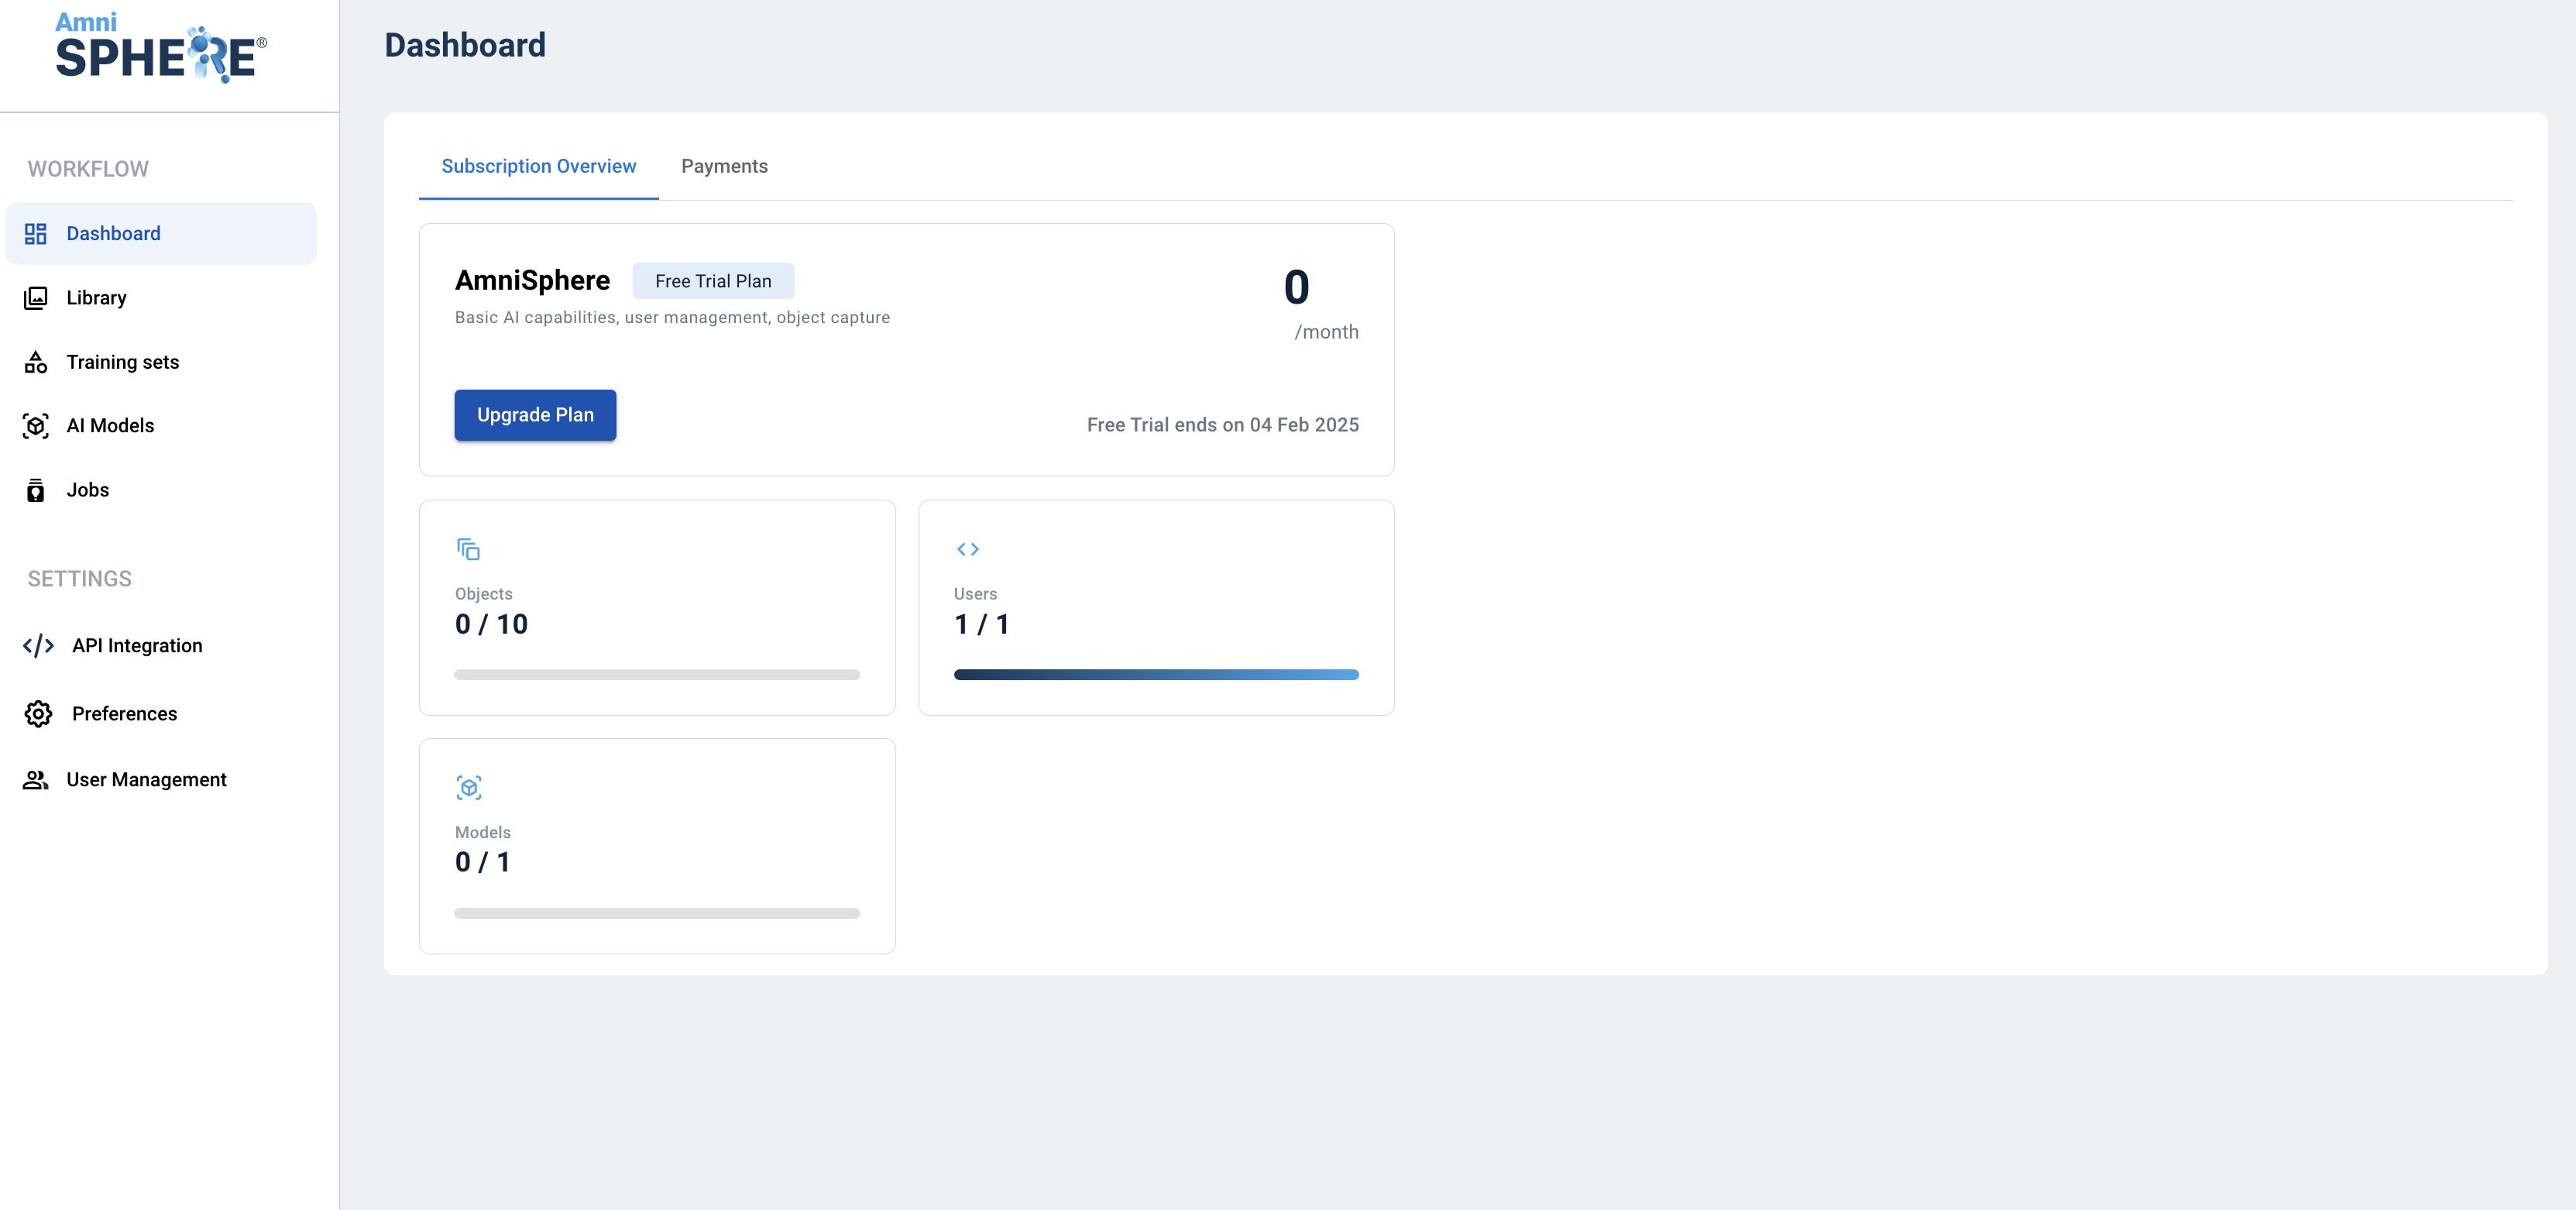This screenshot has height=1210, width=2576.
Task: Click the Preferences gear icon
Action: pyautogui.click(x=38, y=714)
